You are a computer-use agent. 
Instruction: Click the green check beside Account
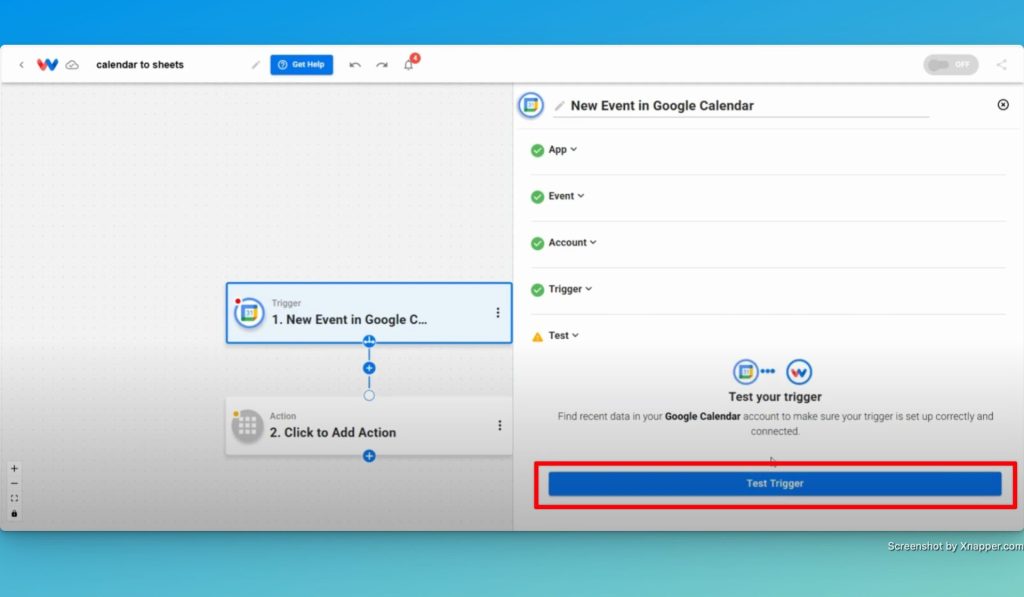[x=537, y=243]
